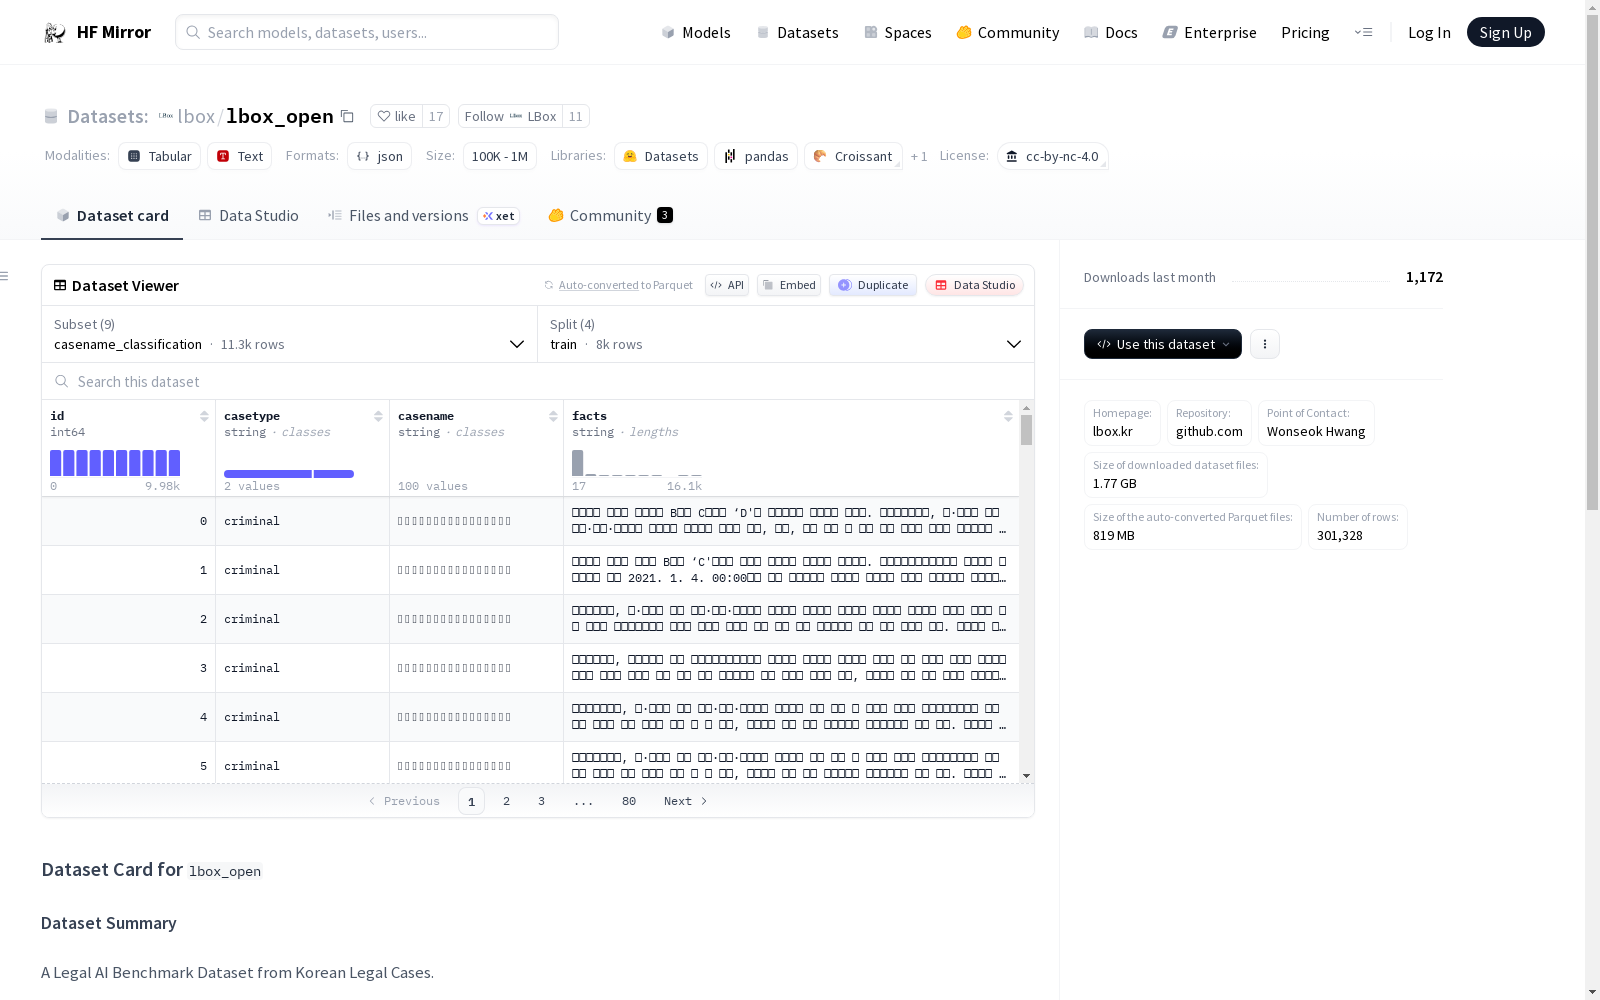Image resolution: width=1600 pixels, height=1000 pixels.
Task: Show the additional +1 libraries
Action: click(919, 156)
